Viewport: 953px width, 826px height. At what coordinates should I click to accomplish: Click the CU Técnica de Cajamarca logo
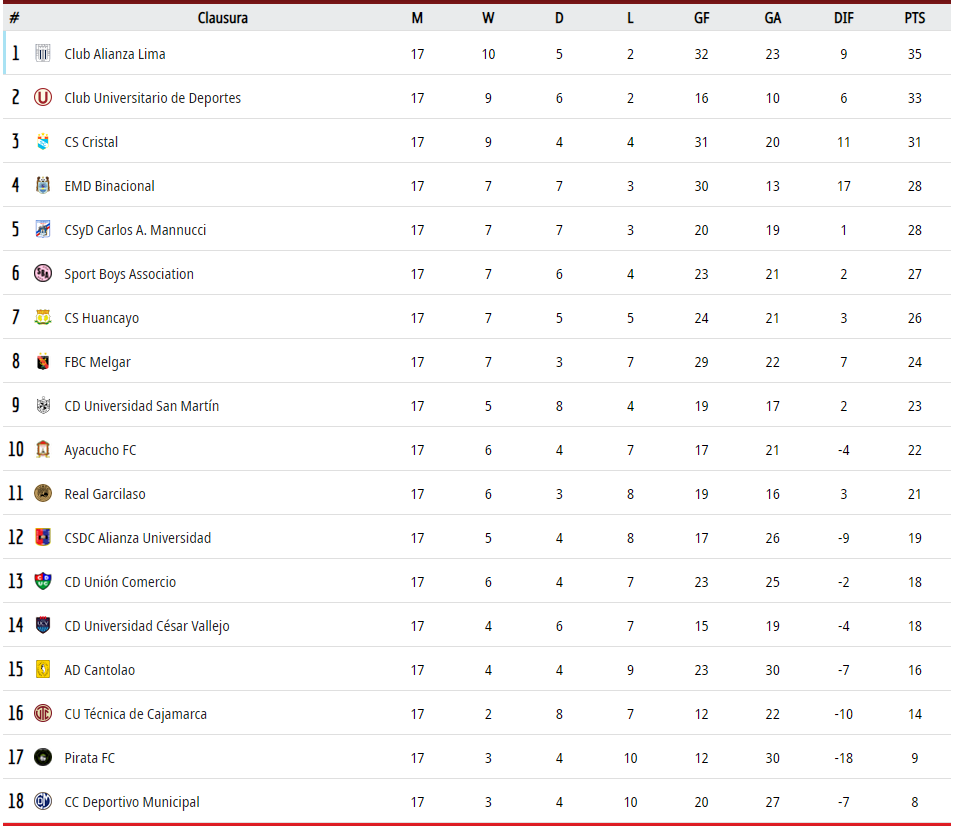pyautogui.click(x=43, y=713)
